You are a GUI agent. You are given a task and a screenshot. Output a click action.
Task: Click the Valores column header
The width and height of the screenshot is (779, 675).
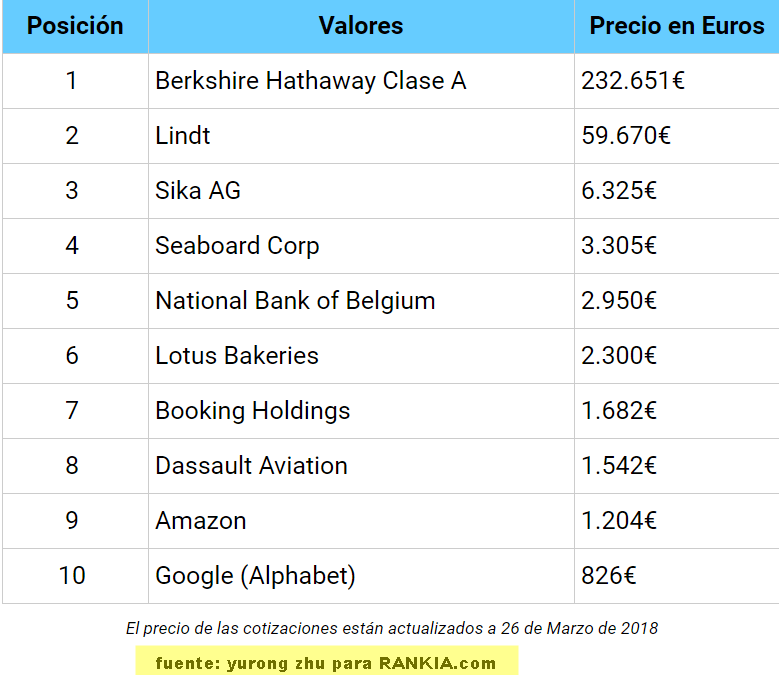(x=361, y=26)
